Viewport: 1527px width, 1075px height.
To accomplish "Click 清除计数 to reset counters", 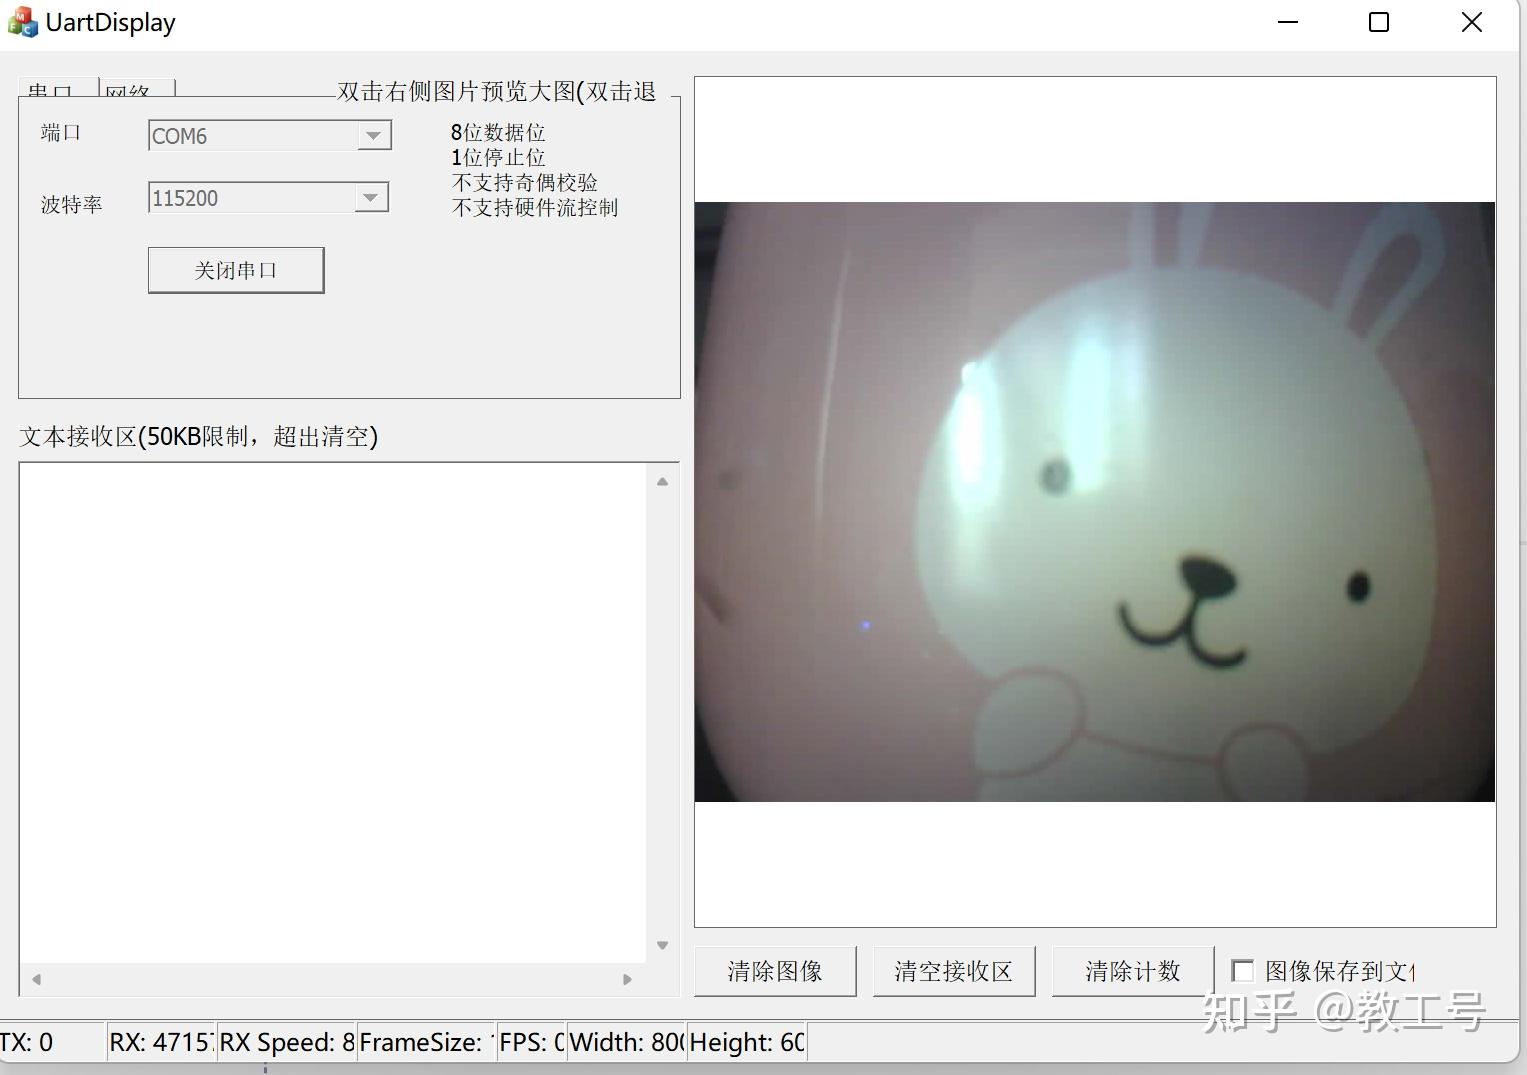I will pos(1131,970).
